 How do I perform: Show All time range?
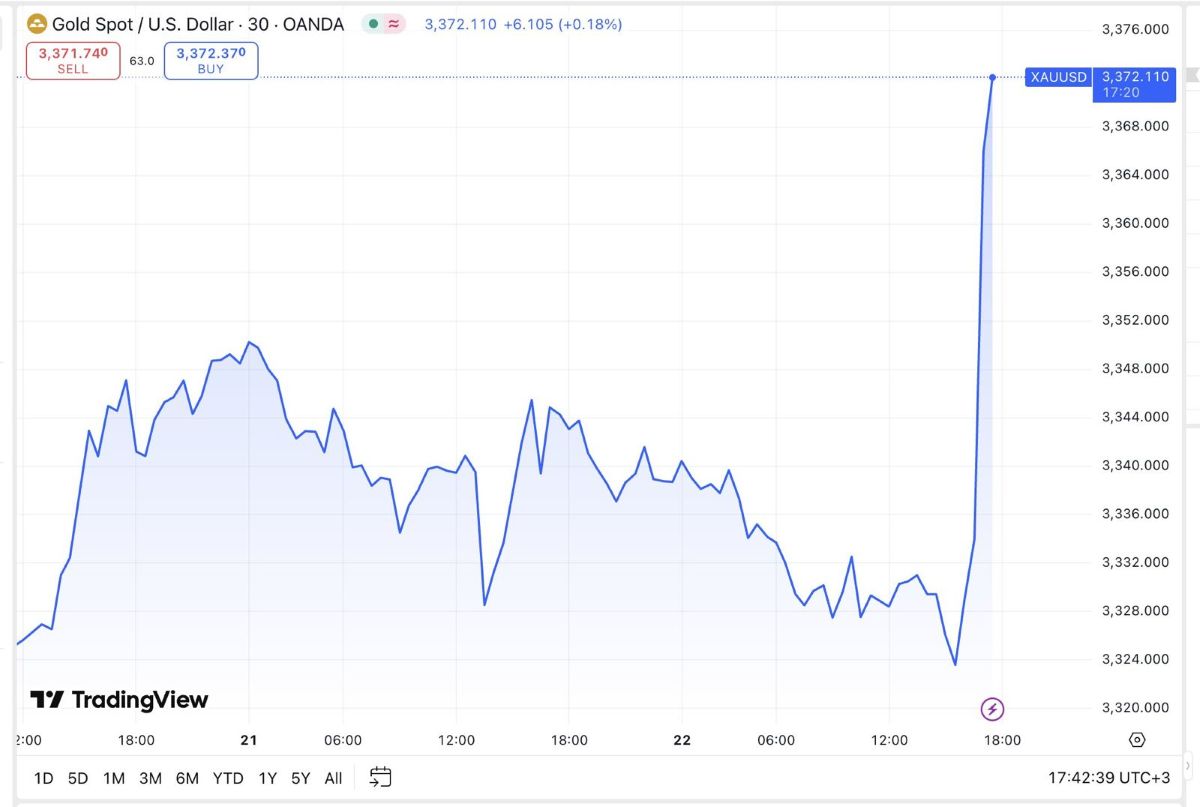(333, 778)
